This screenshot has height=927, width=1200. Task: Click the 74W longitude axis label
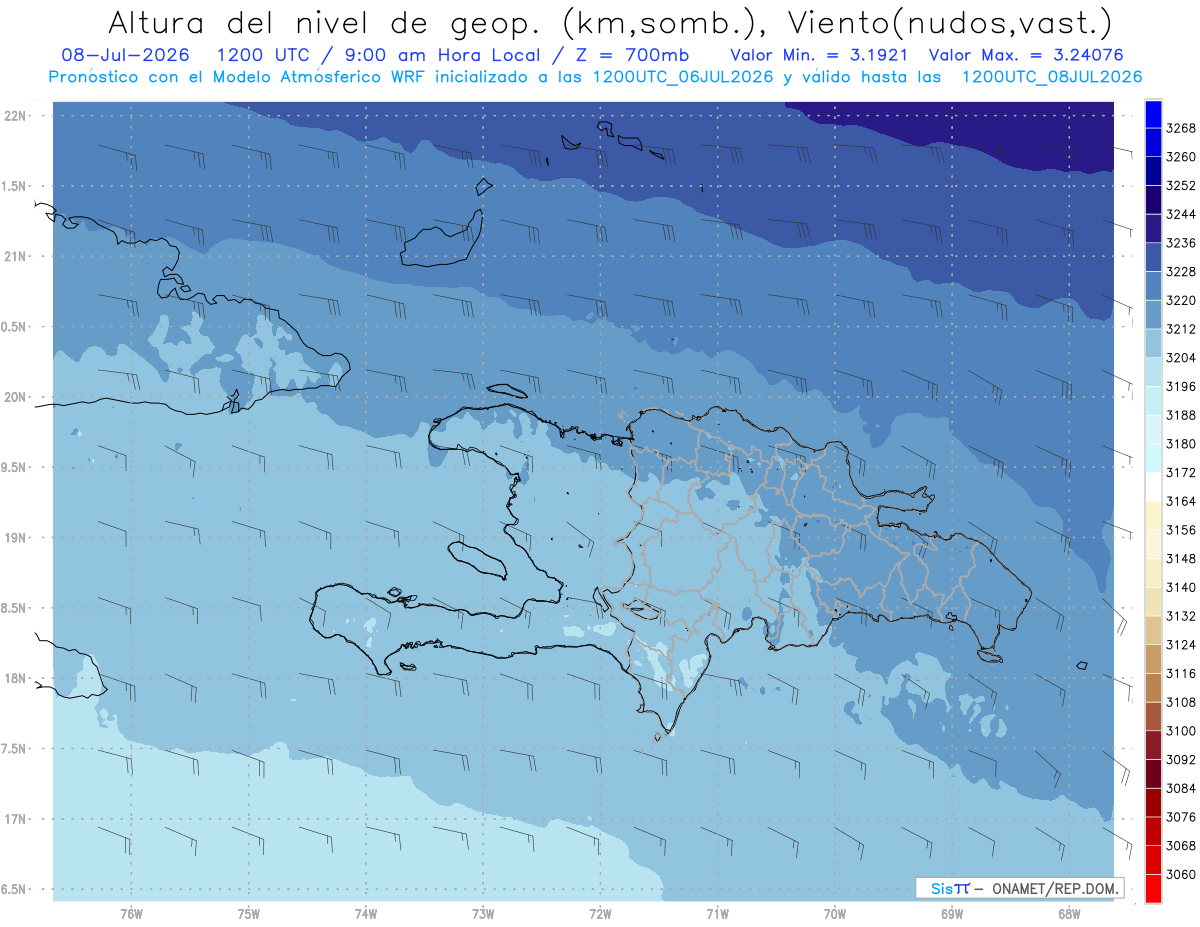pos(366,913)
